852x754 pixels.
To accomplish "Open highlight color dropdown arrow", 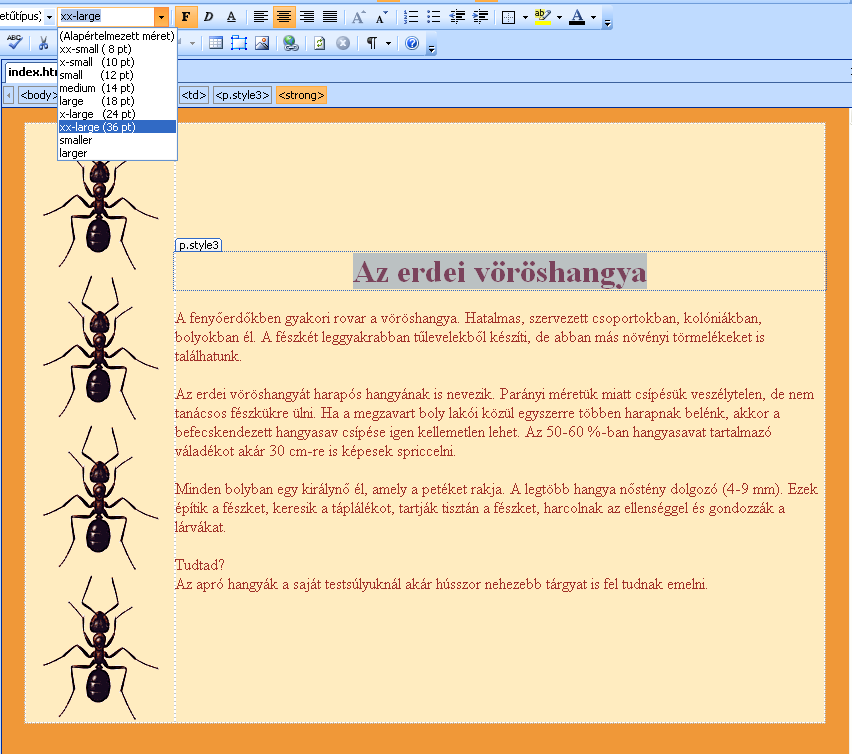I will pyautogui.click(x=559, y=17).
